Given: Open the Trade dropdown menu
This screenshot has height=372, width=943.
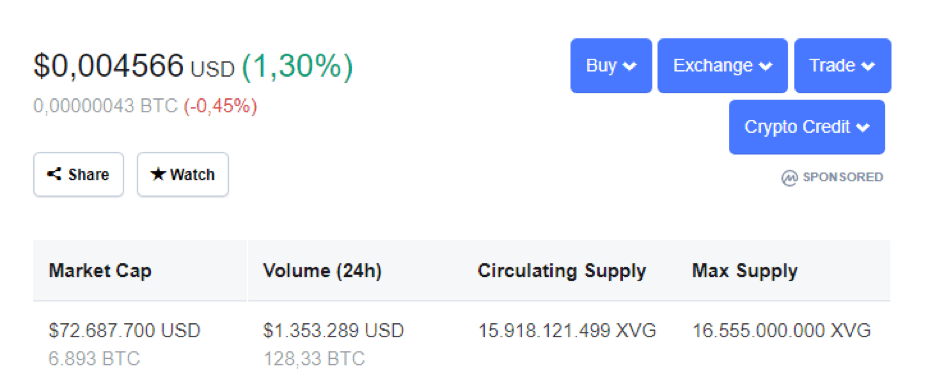Looking at the screenshot, I should (x=843, y=66).
